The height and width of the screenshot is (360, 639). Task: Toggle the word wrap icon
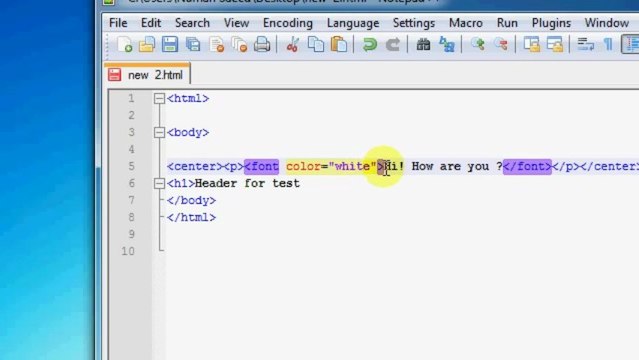pos(586,44)
